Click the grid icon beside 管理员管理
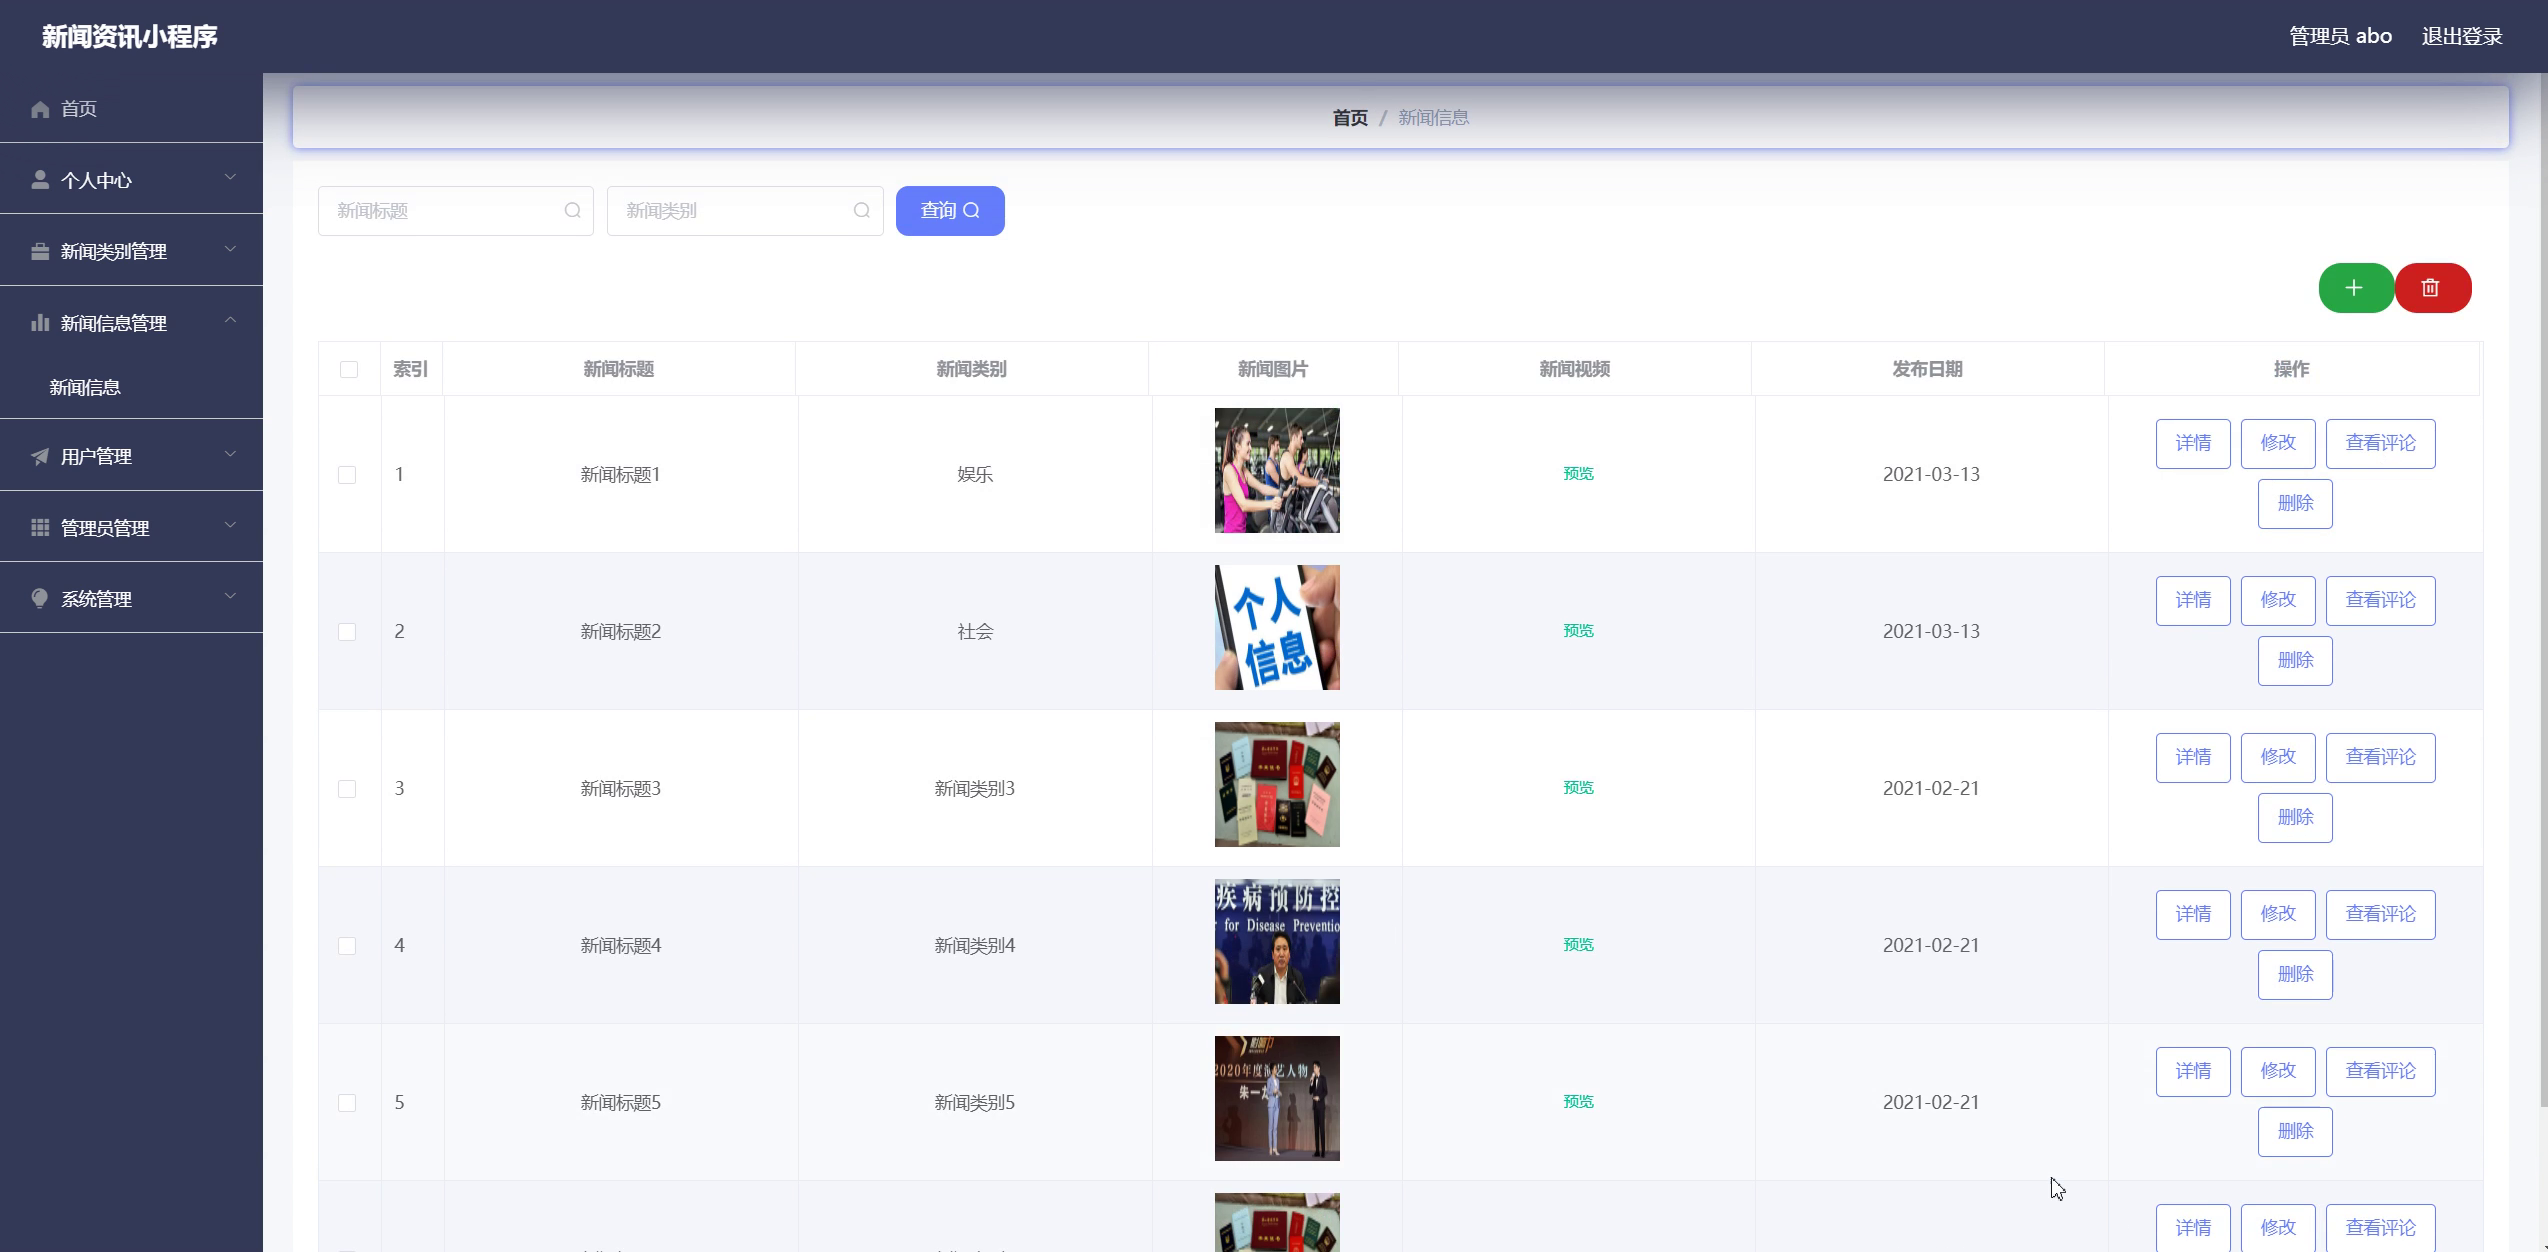Screen dimensions: 2548x1252 [40, 527]
